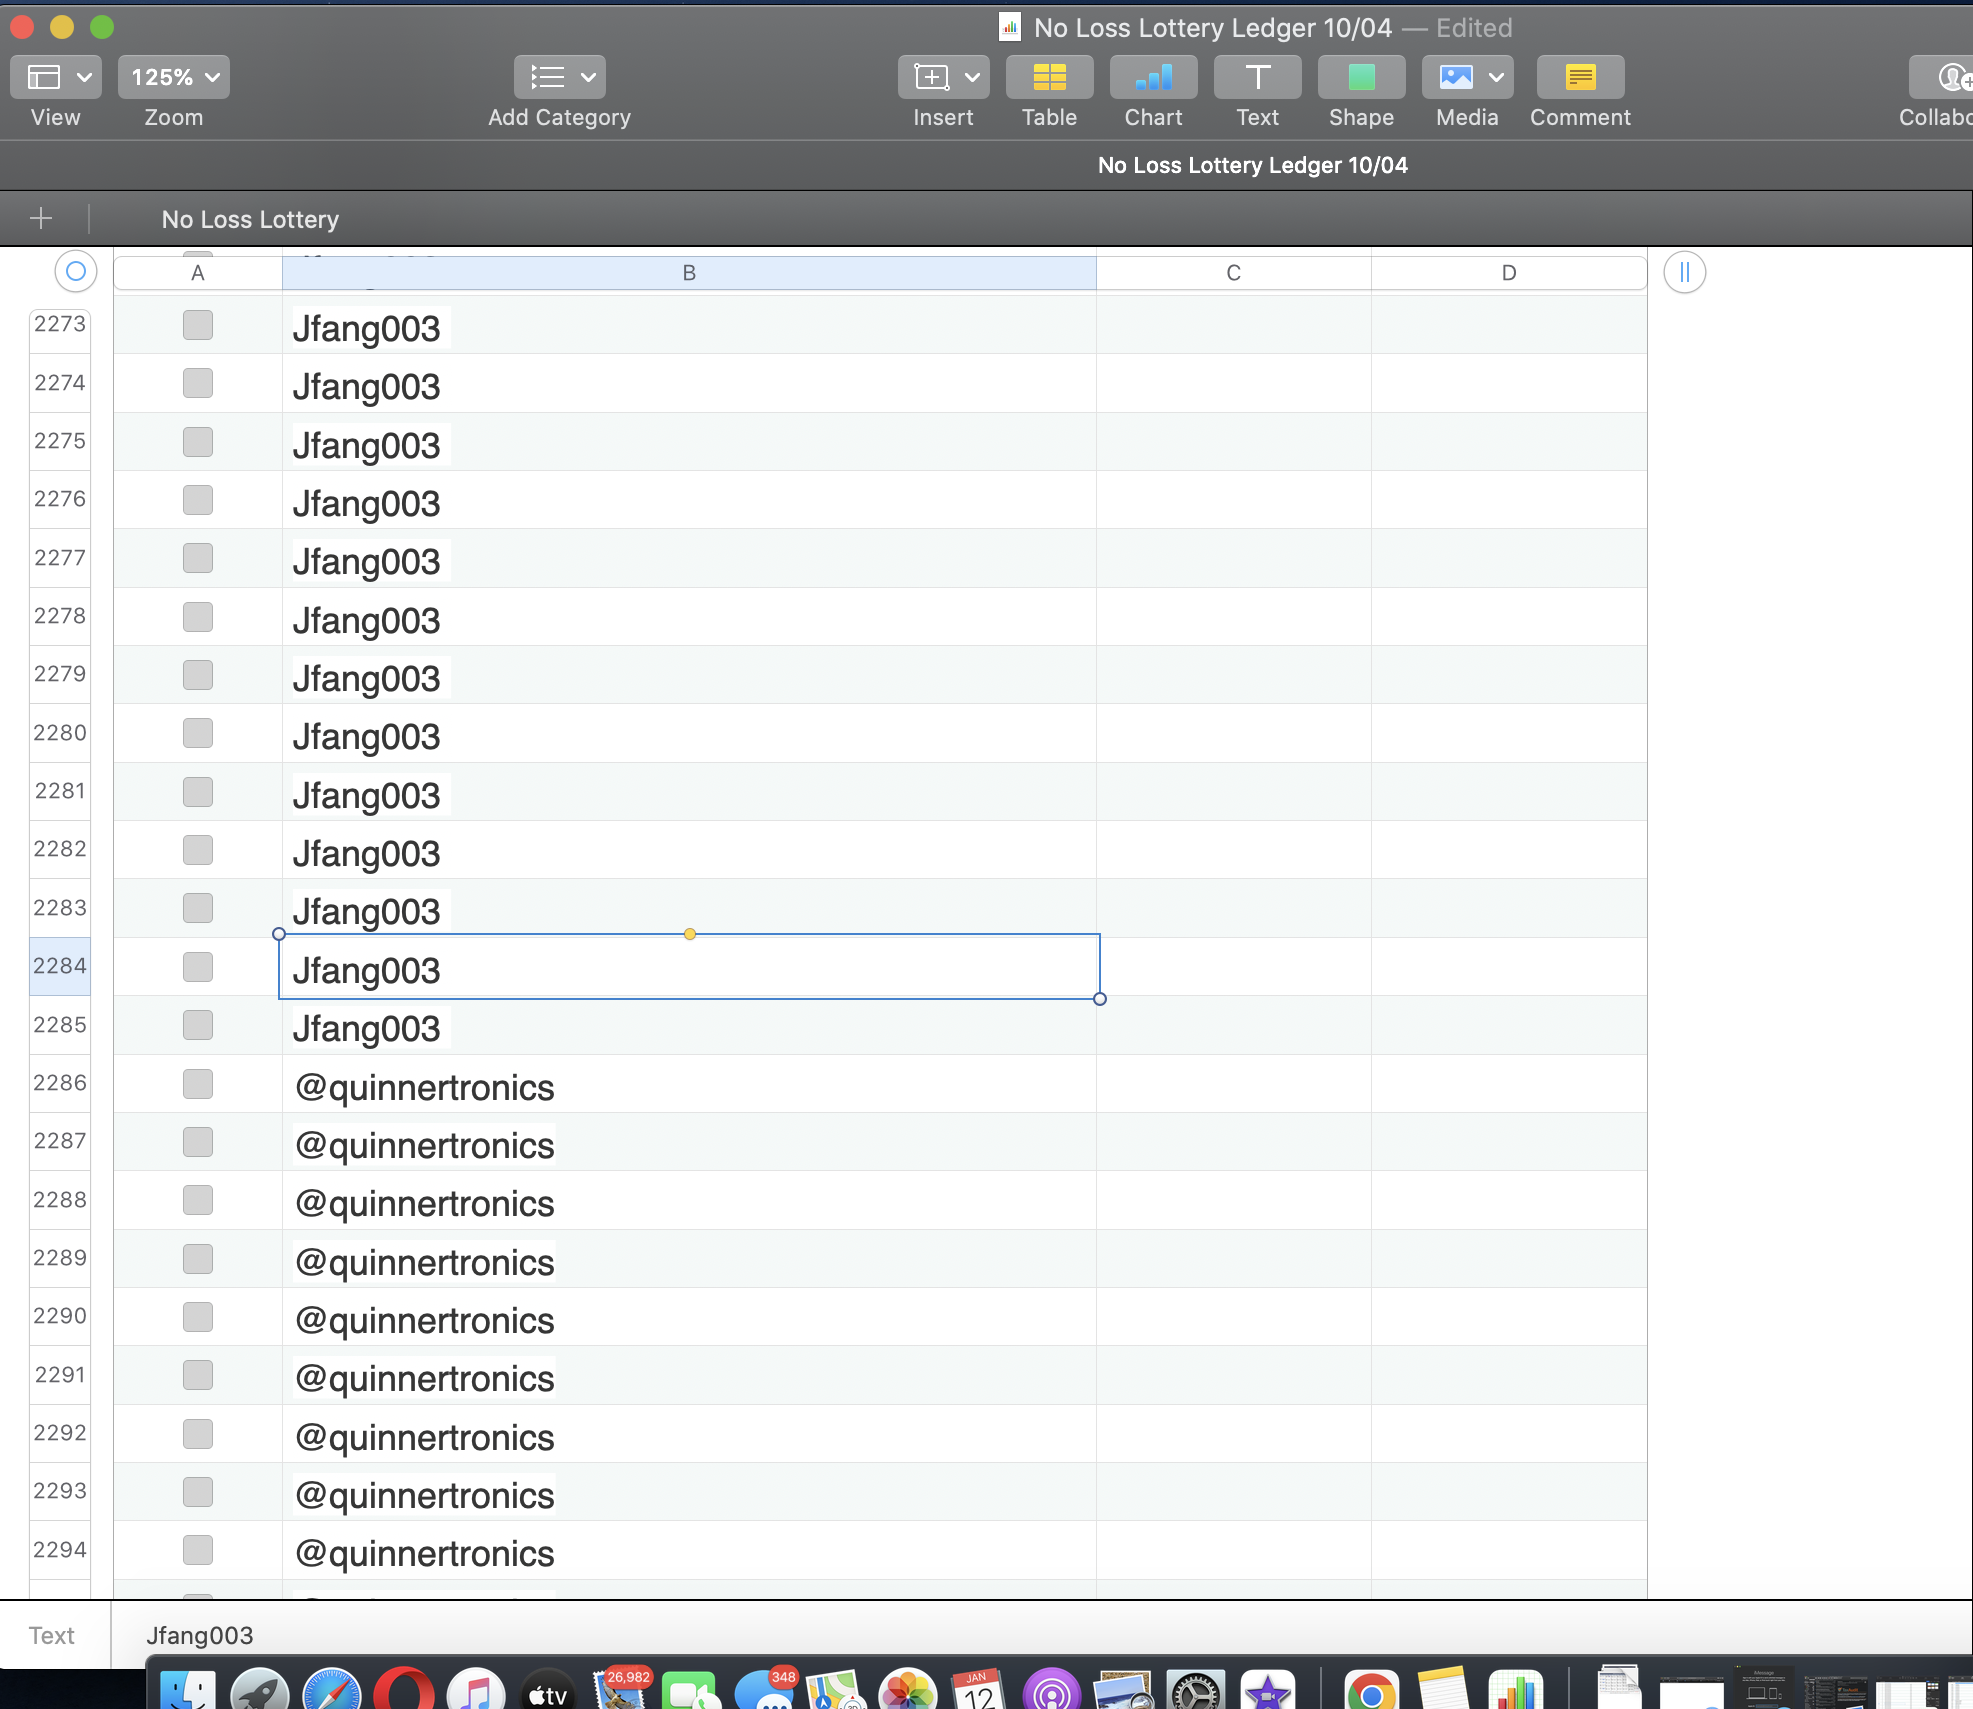1973x1709 pixels.
Task: Toggle checkbox in row 2286
Action: (x=198, y=1084)
